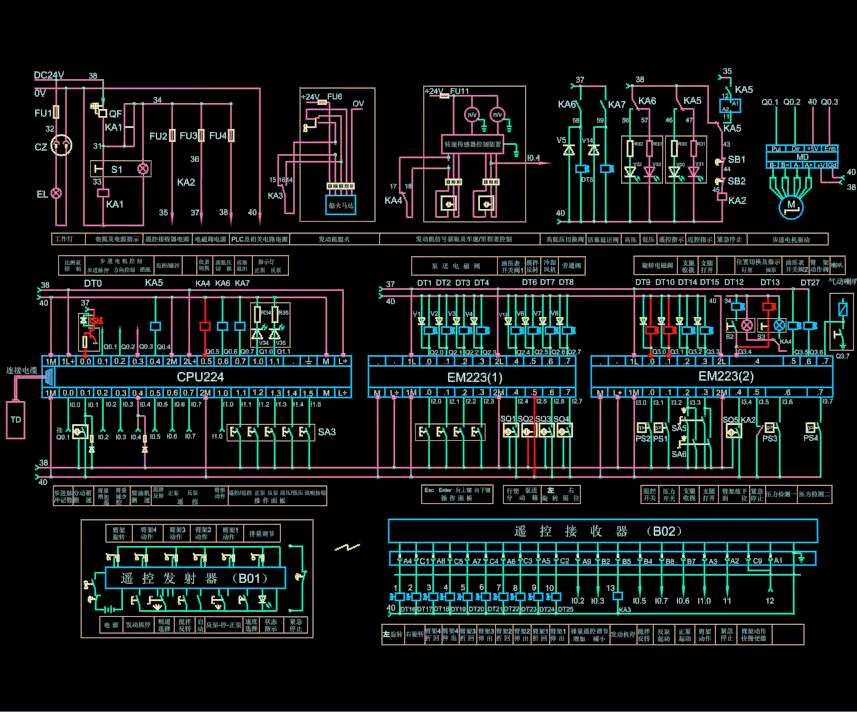Click the KA3 relay label
Viewport: 857px width, 712px height.
click(275, 196)
